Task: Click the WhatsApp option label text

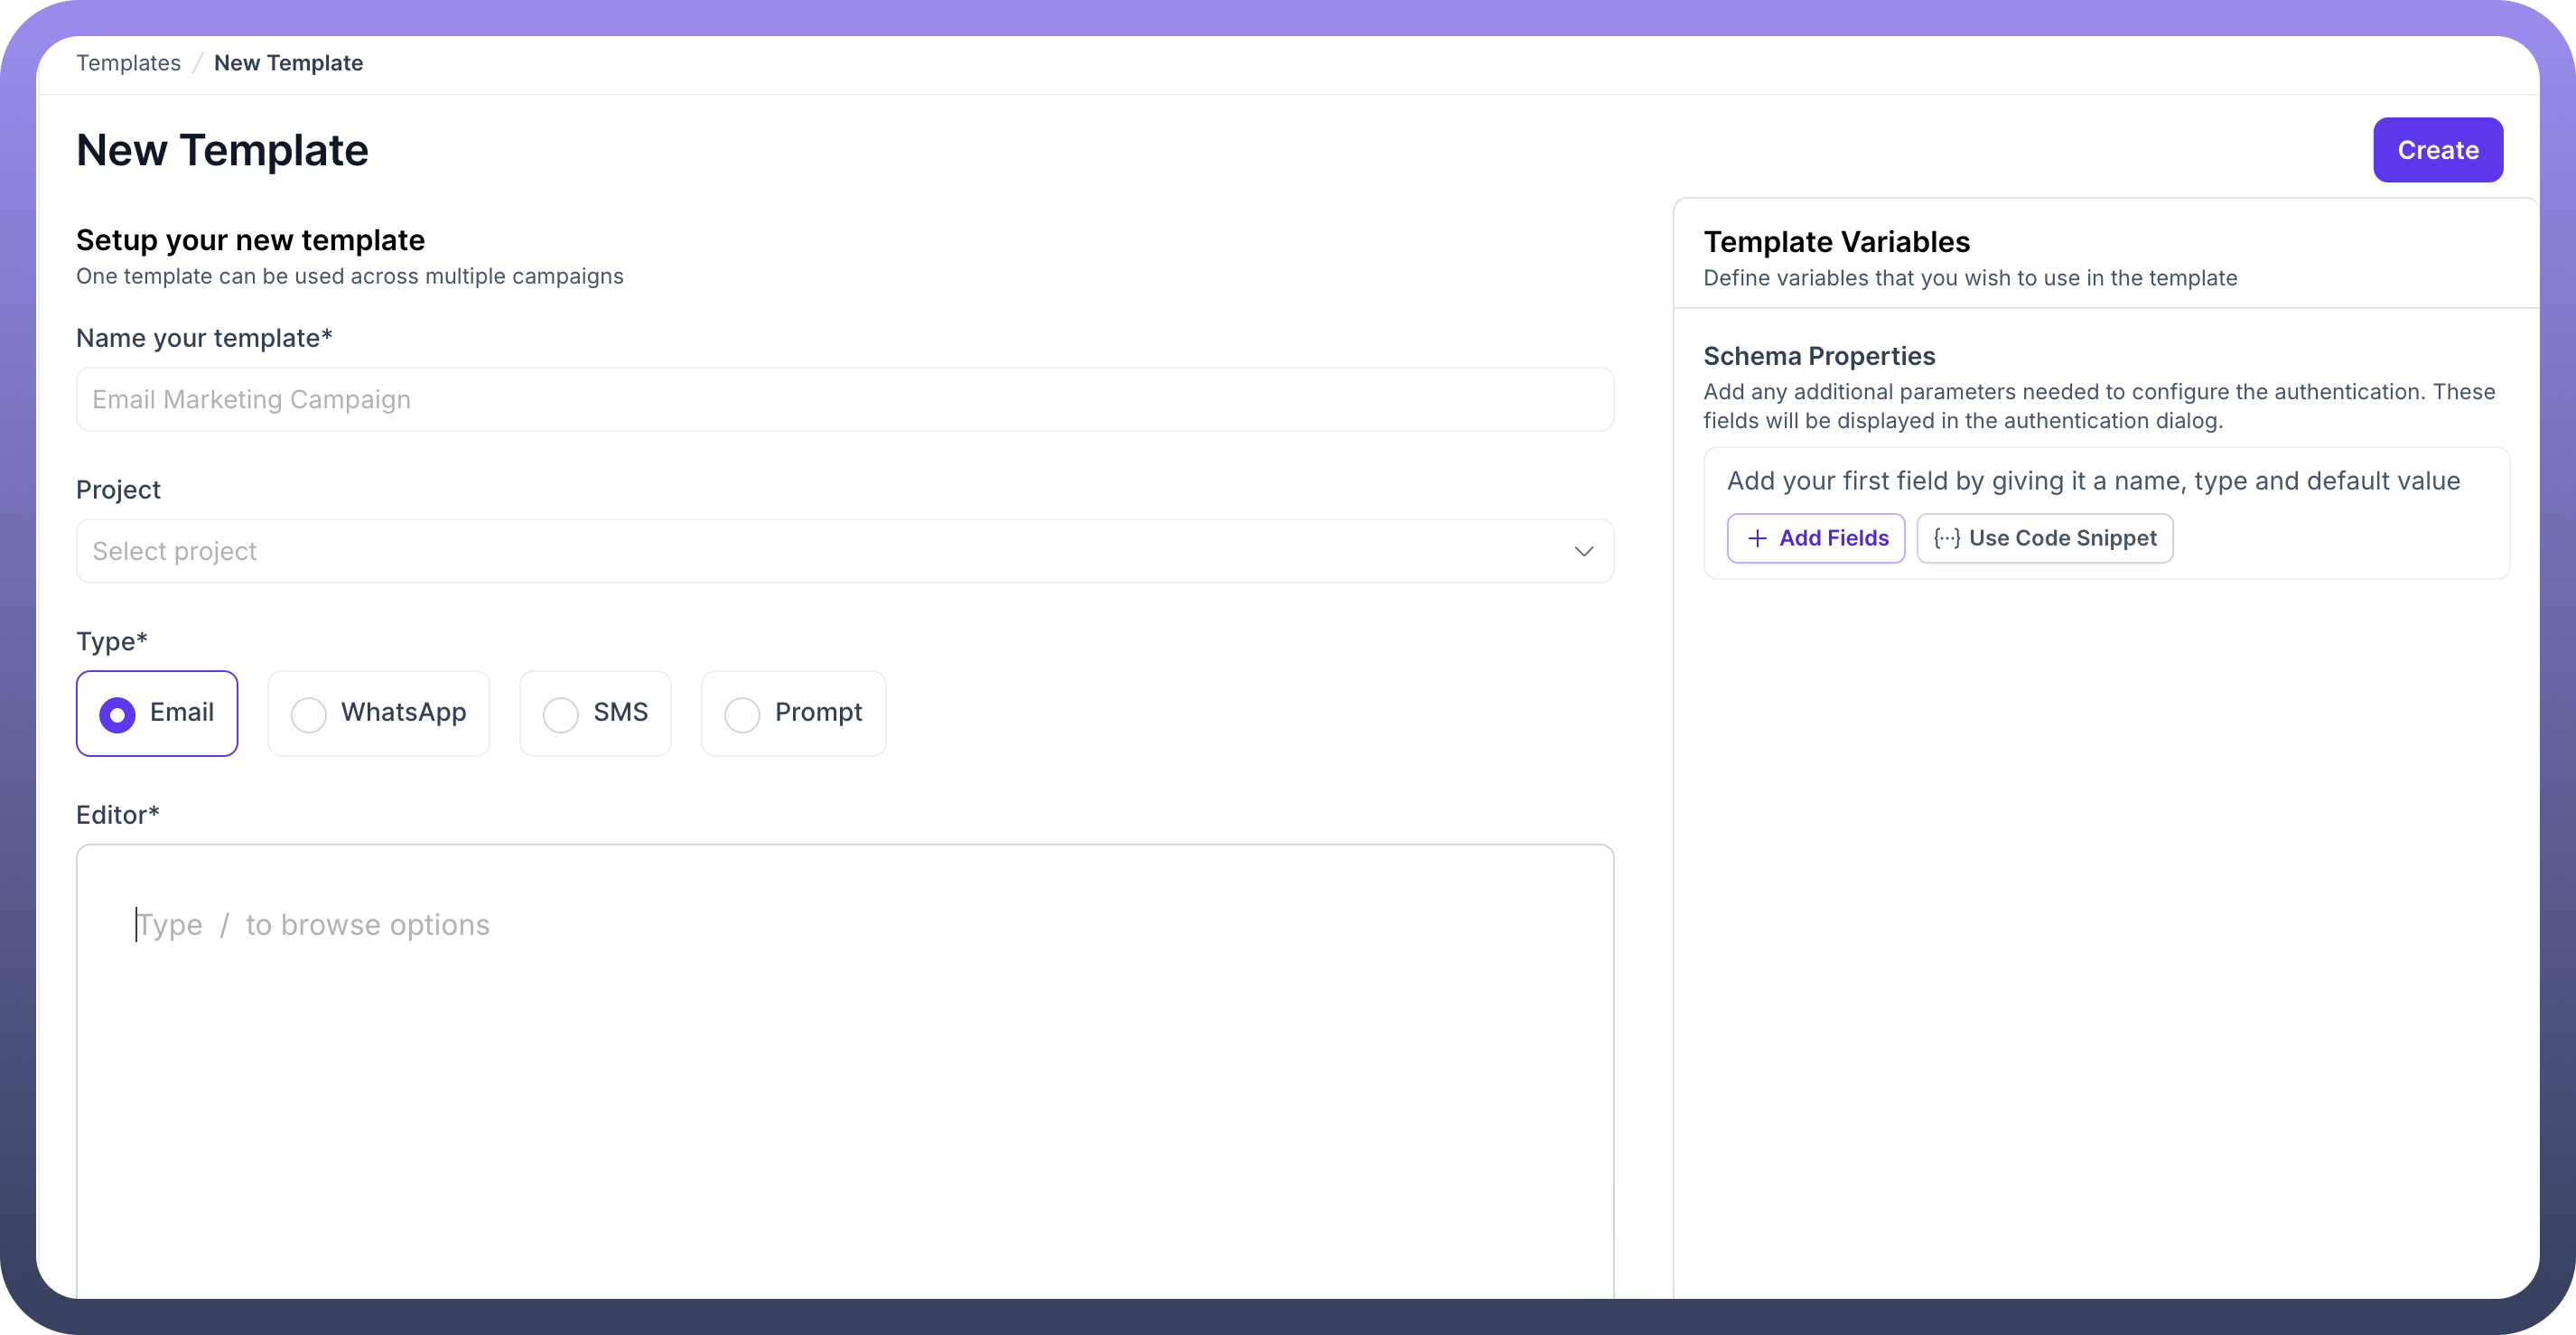Action: (x=403, y=712)
